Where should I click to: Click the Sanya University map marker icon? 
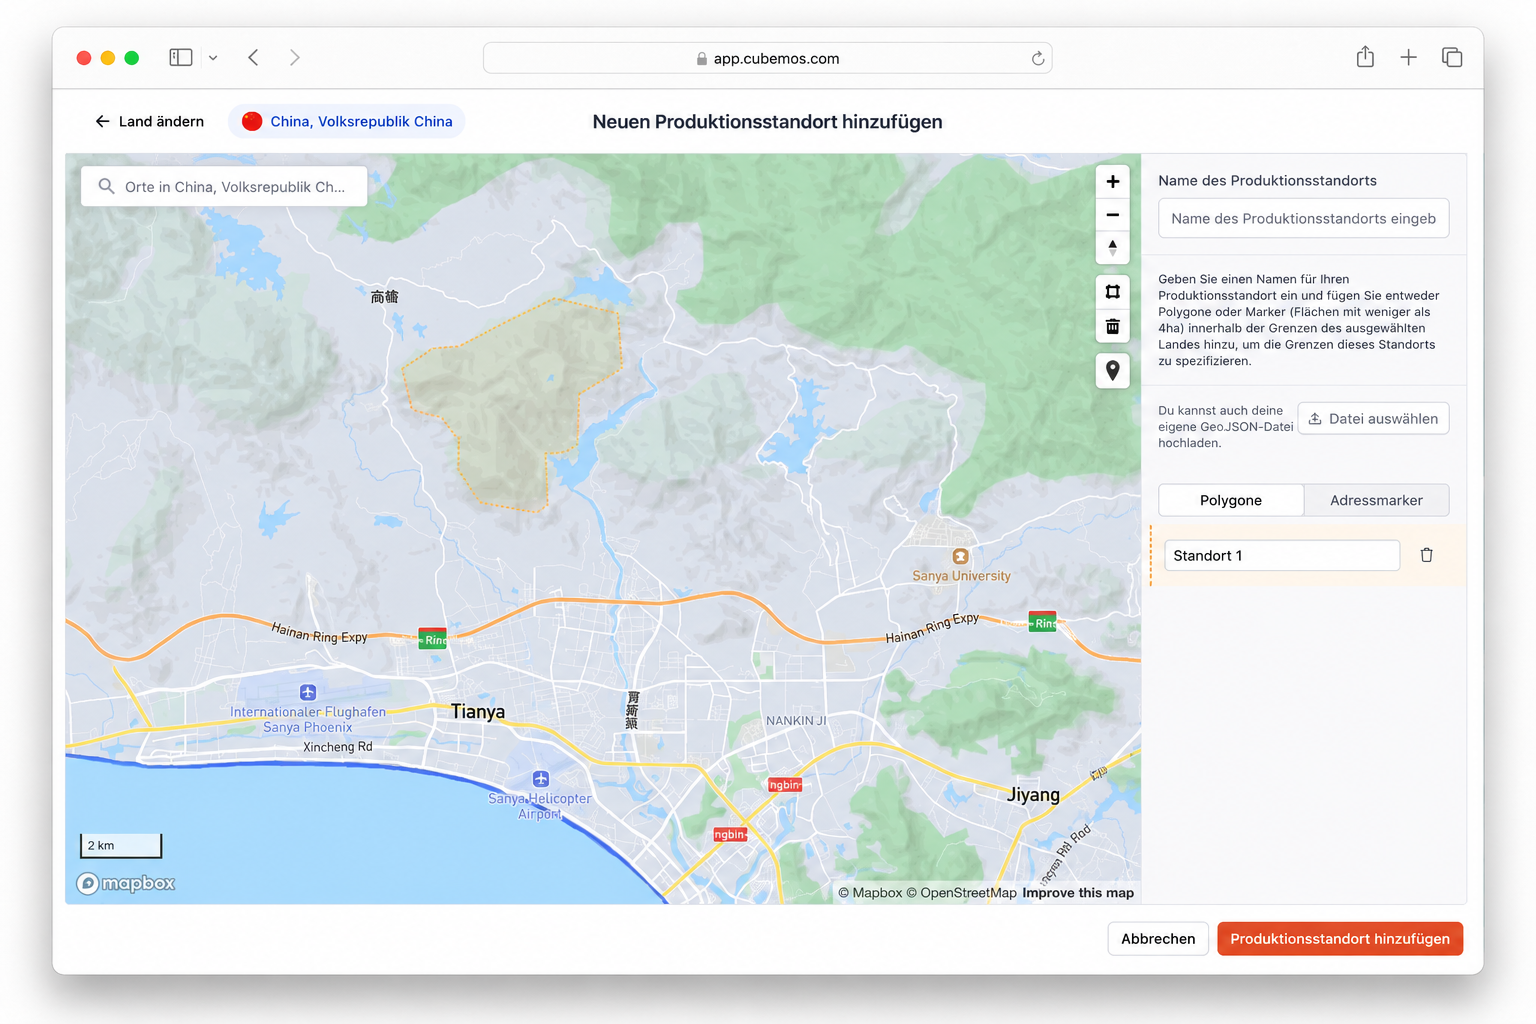click(x=960, y=557)
